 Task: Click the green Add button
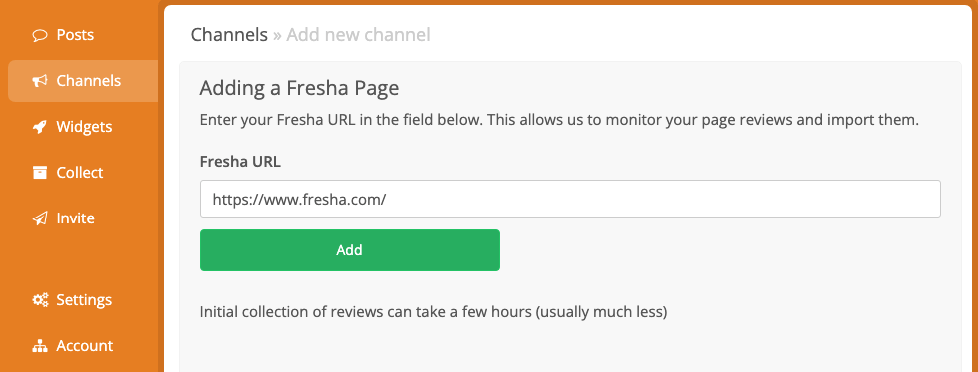pos(350,250)
